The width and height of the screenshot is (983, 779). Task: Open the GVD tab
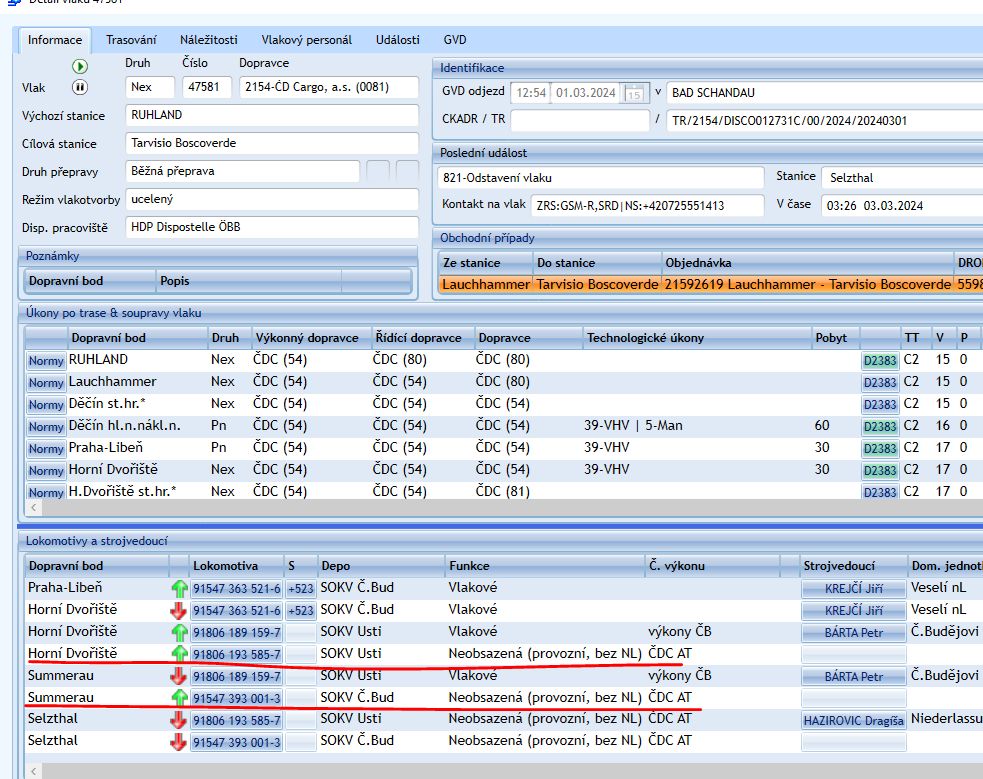tap(455, 40)
